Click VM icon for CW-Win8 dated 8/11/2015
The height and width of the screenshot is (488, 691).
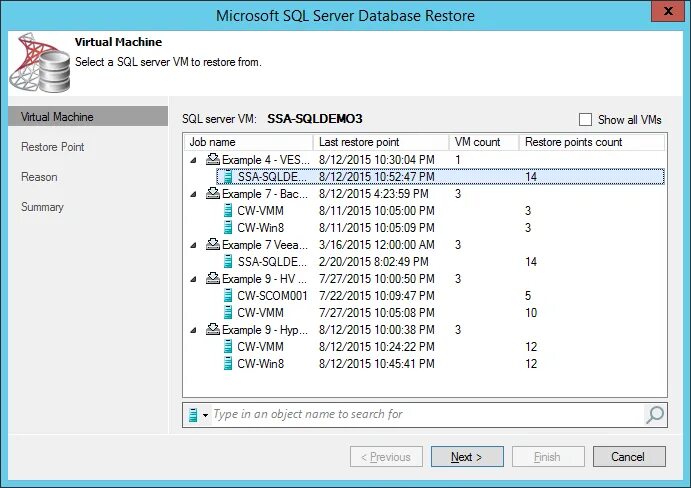228,227
